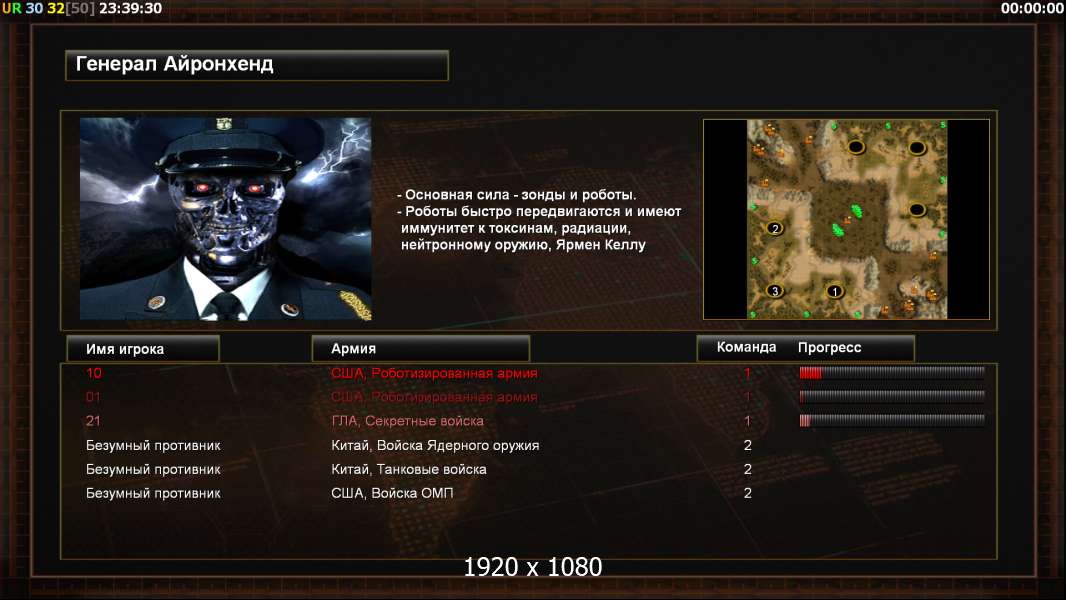Click progress bar of player 10

coord(892,372)
